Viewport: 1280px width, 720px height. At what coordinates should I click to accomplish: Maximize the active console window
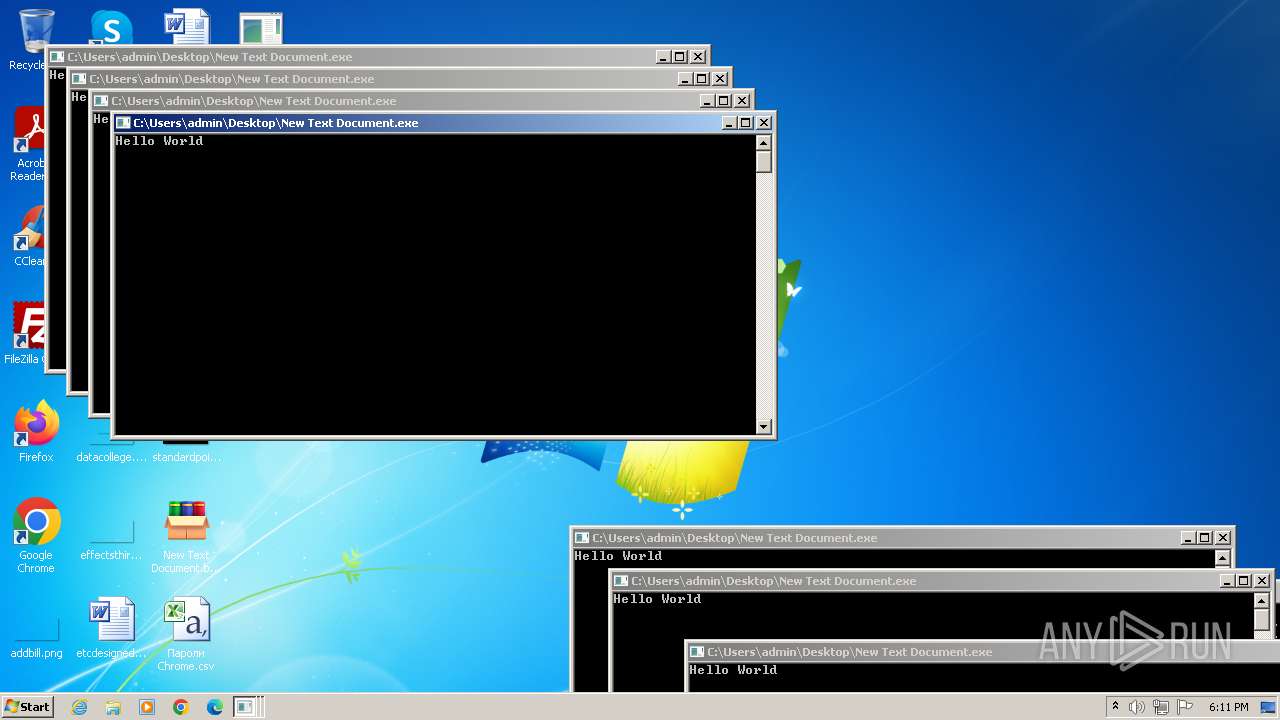[746, 123]
